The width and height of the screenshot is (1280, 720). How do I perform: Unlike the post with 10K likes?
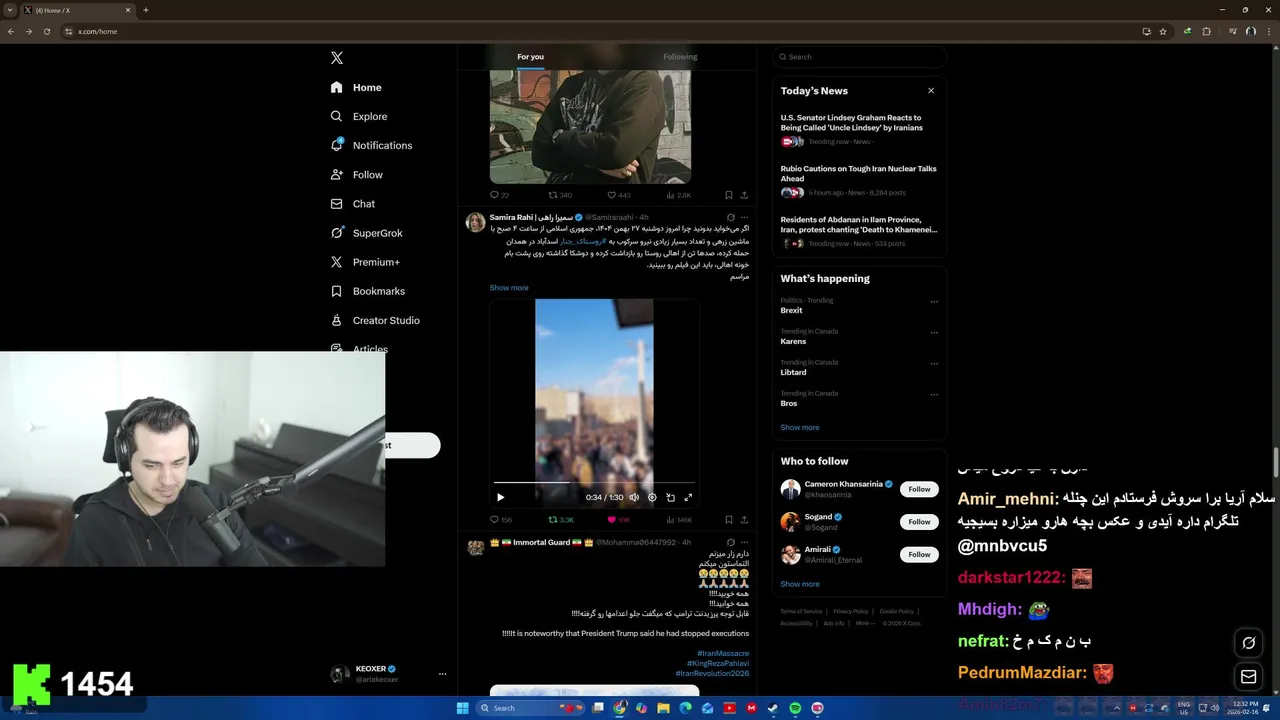point(618,520)
